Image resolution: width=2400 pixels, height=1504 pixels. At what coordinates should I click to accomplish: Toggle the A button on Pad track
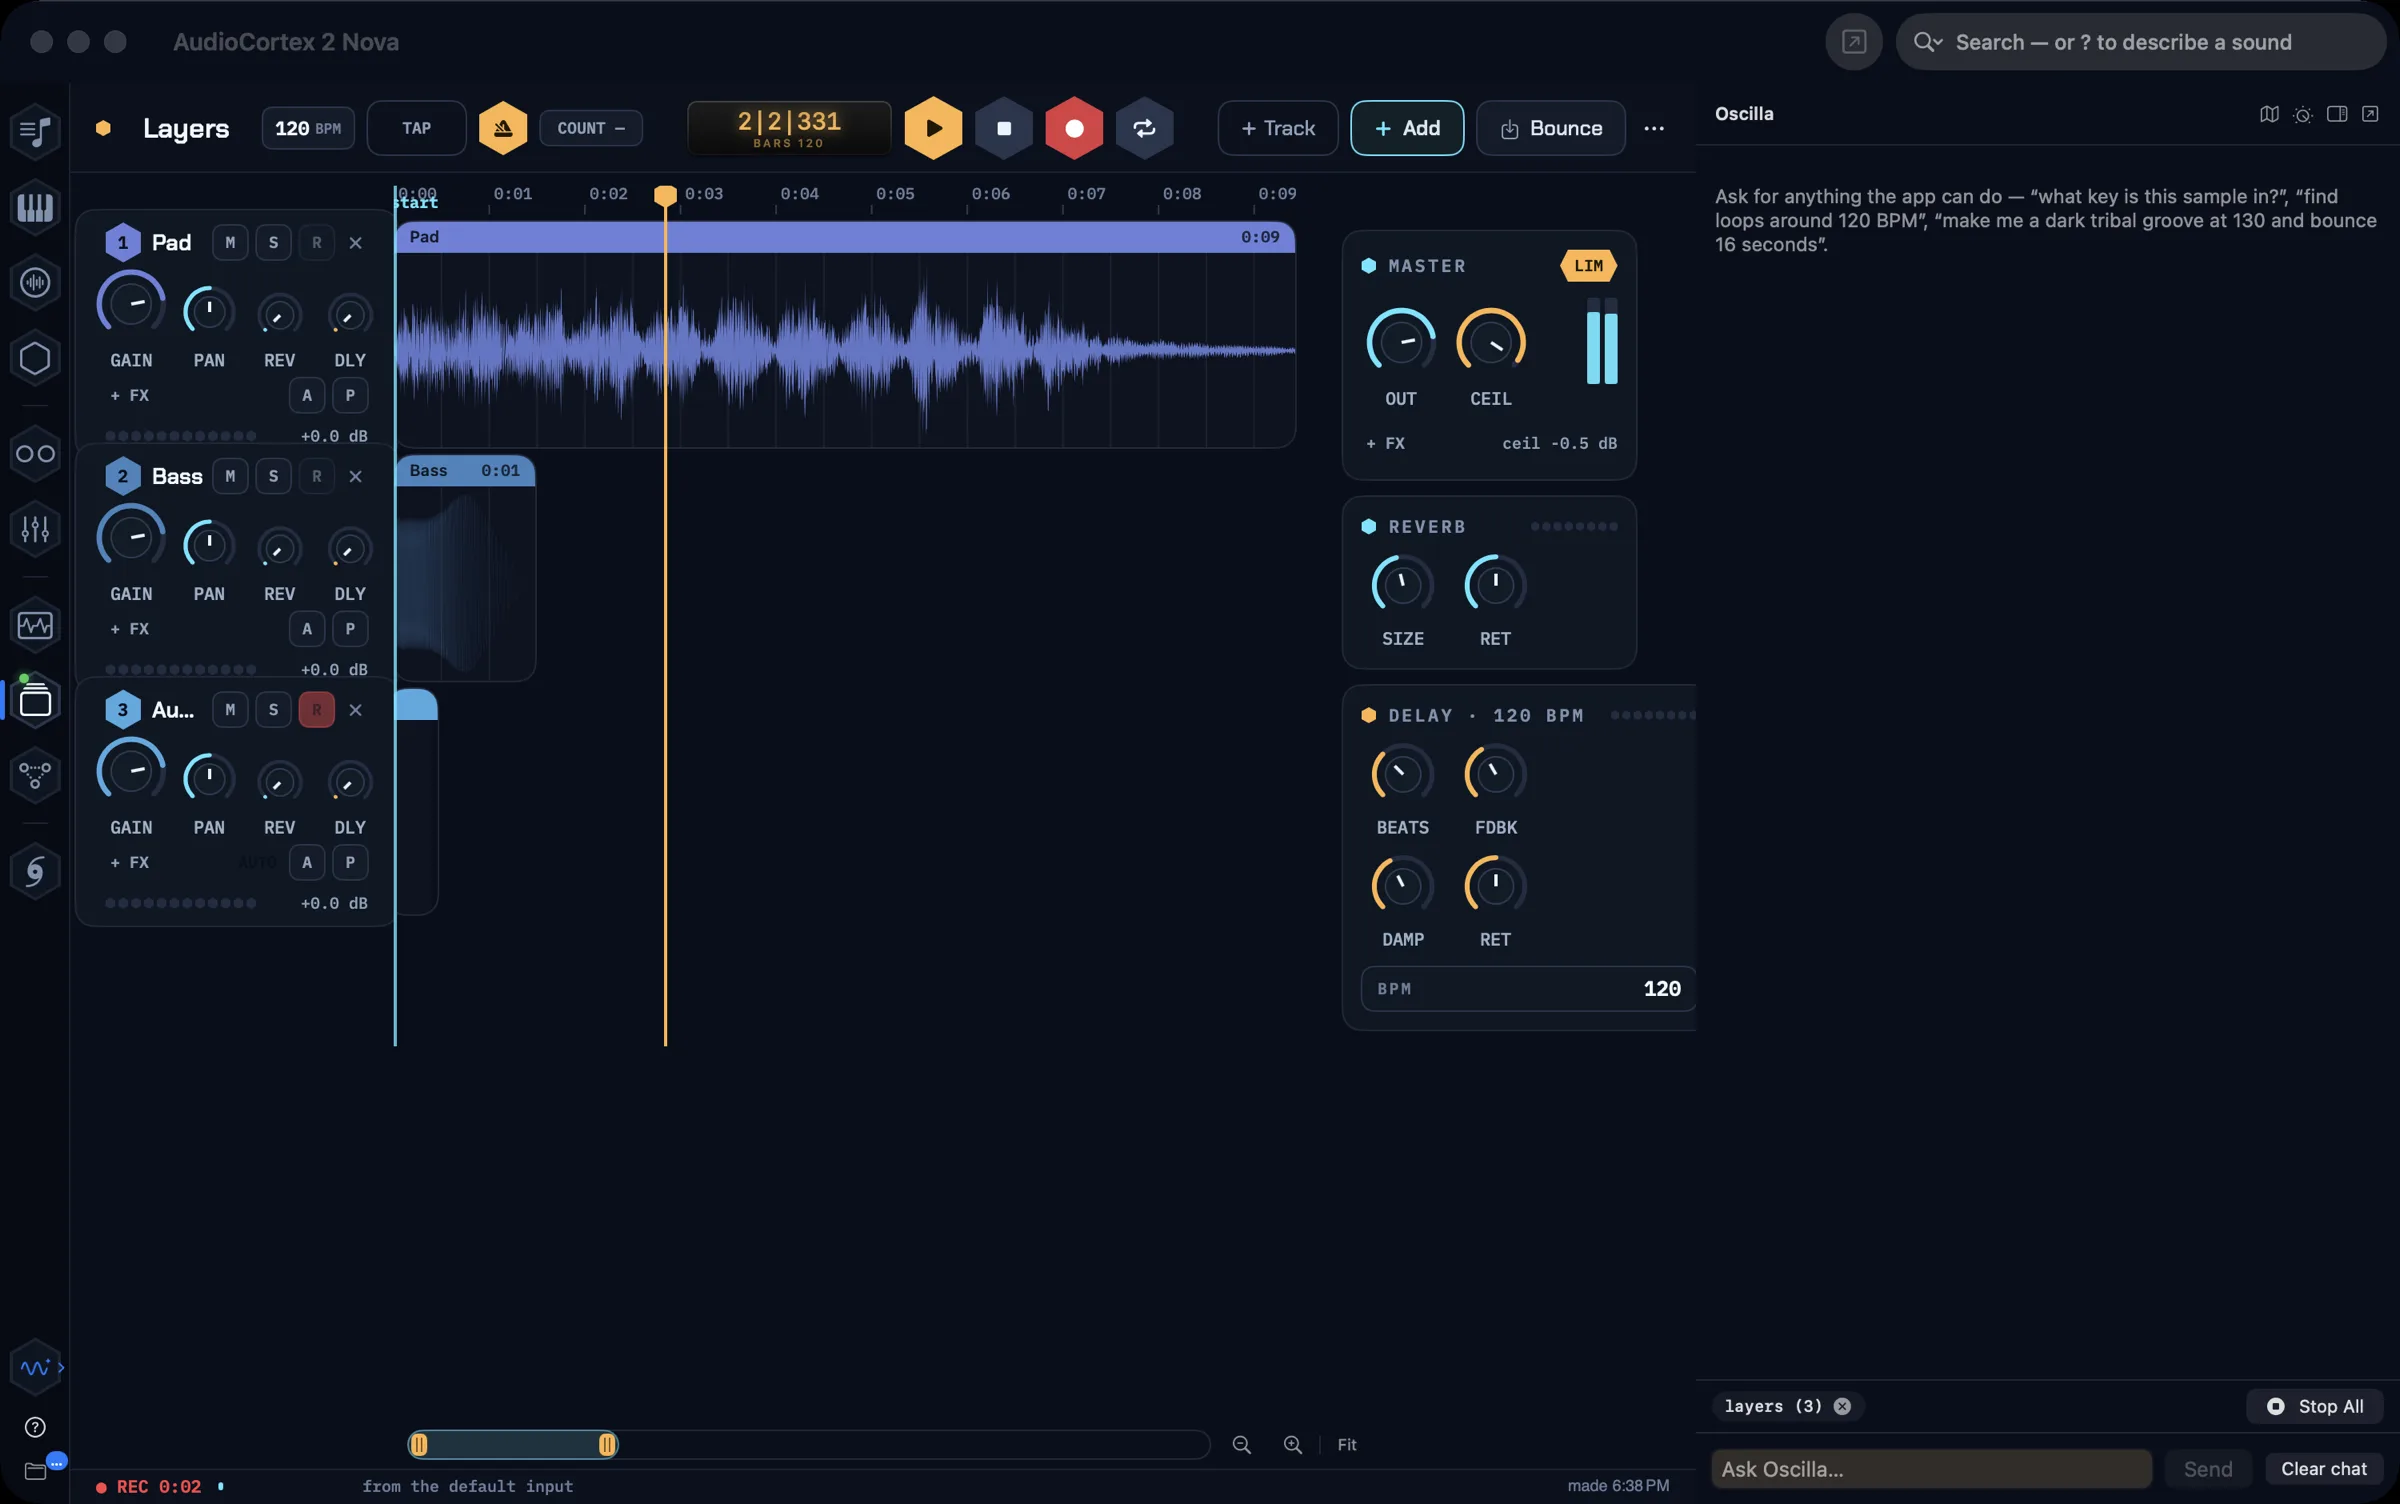(307, 396)
